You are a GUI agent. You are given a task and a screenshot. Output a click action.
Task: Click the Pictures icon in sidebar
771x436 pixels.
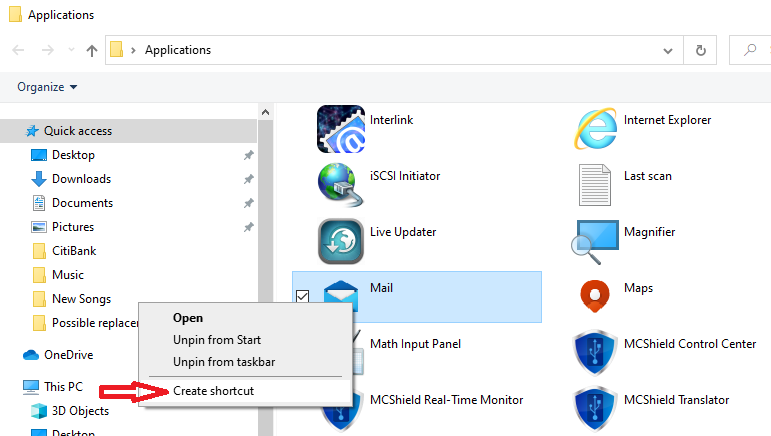(39, 227)
